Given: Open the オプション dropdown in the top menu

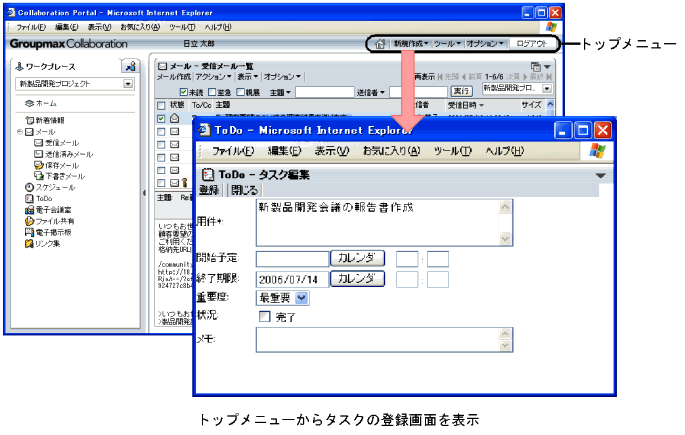Looking at the screenshot, I should 485,44.
